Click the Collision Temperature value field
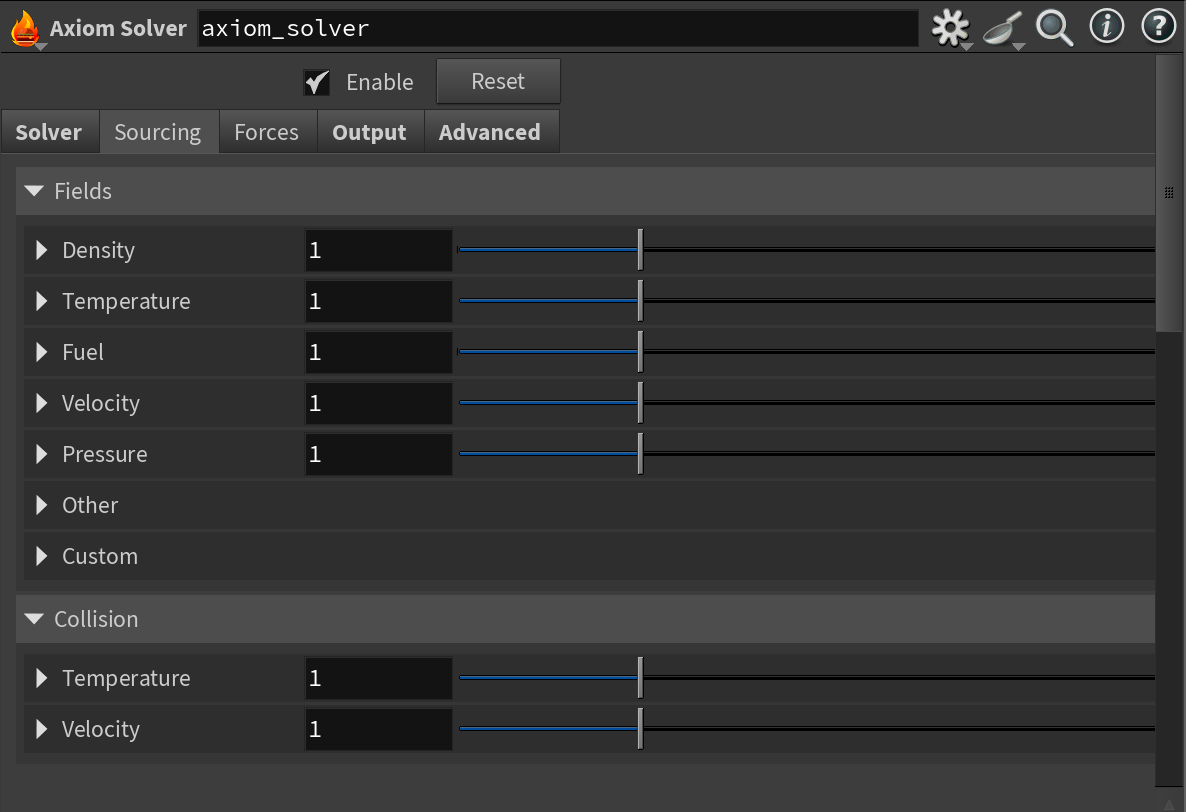Image resolution: width=1186 pixels, height=812 pixels. [378, 678]
